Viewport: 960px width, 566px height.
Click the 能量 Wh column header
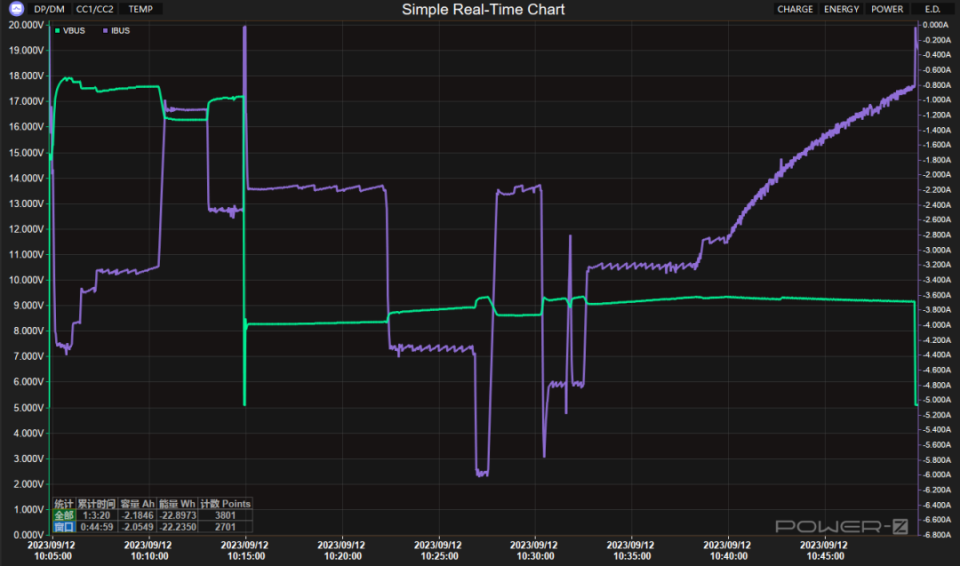[178, 504]
